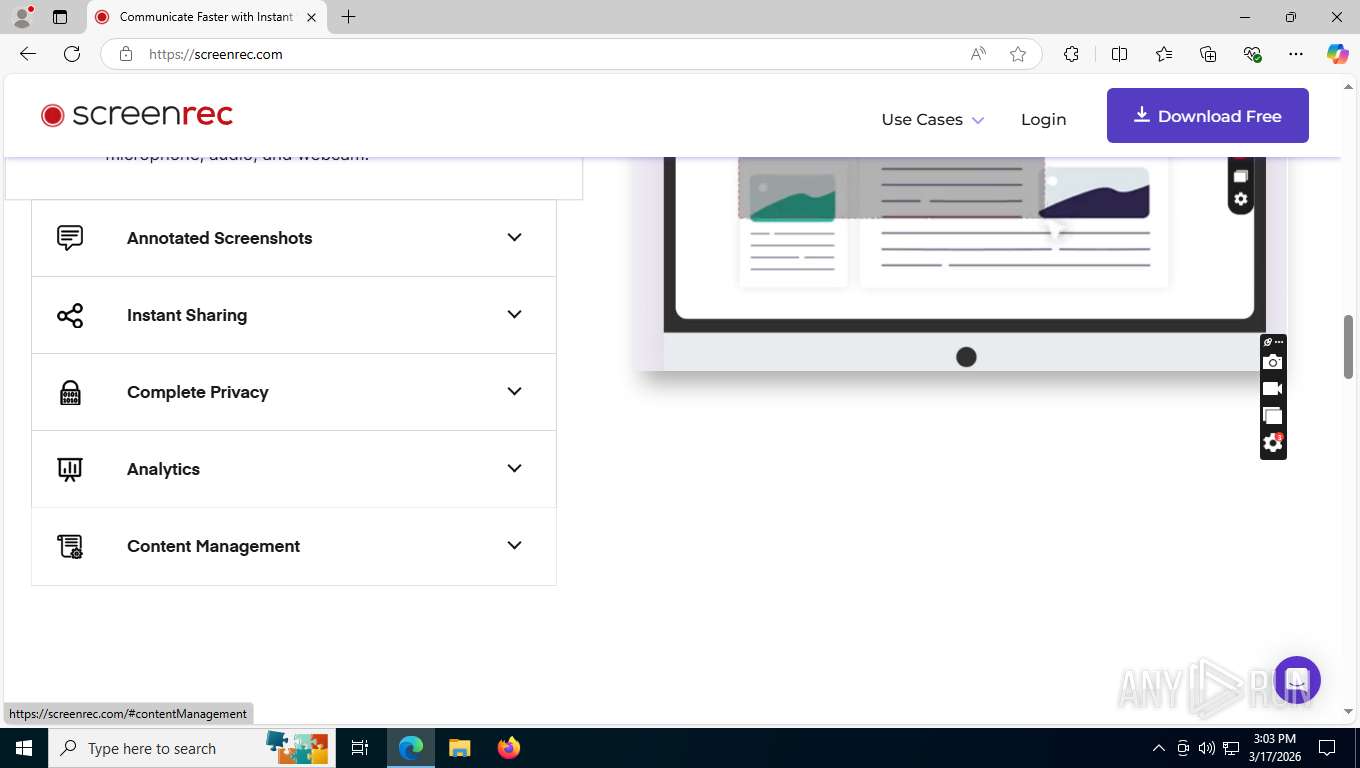Open Edge Settings and more menu
Image resolution: width=1360 pixels, height=768 pixels.
coord(1296,54)
